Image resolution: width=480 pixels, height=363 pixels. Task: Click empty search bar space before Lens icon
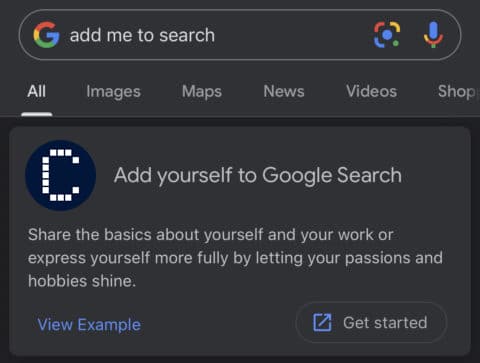coord(293,35)
